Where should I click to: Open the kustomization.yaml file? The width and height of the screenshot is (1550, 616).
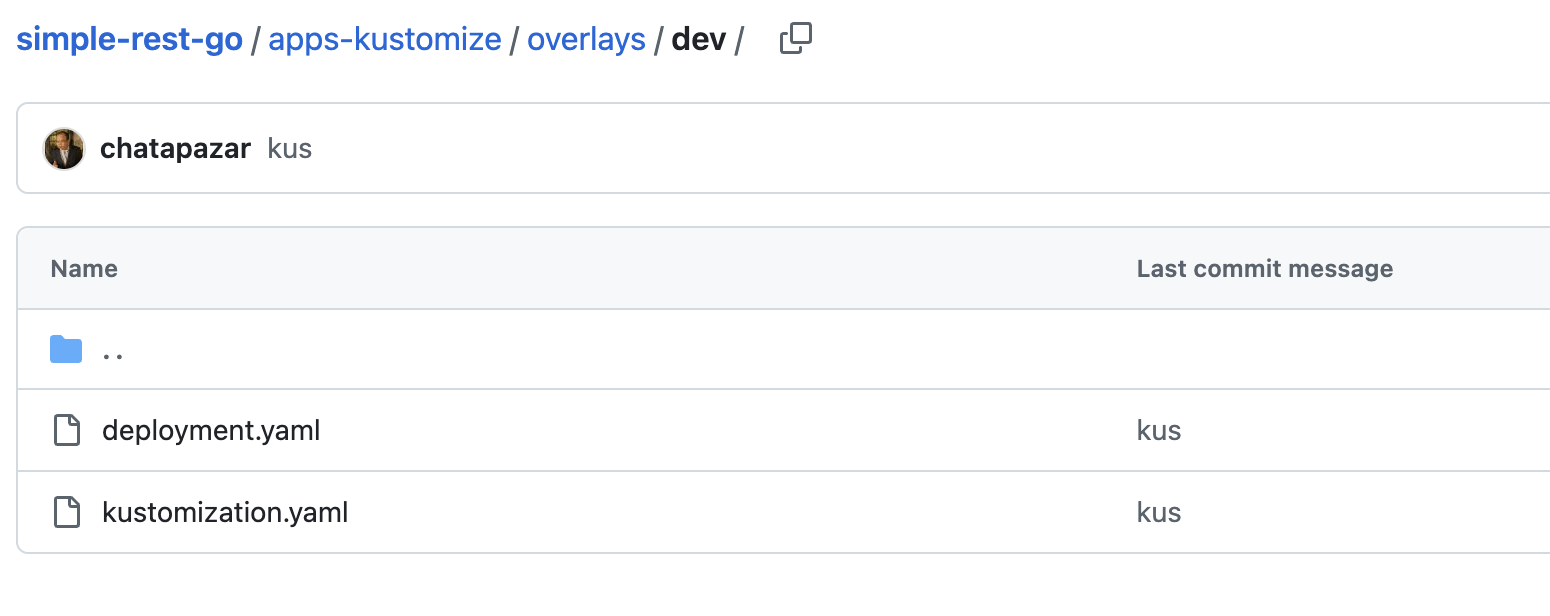(x=225, y=513)
